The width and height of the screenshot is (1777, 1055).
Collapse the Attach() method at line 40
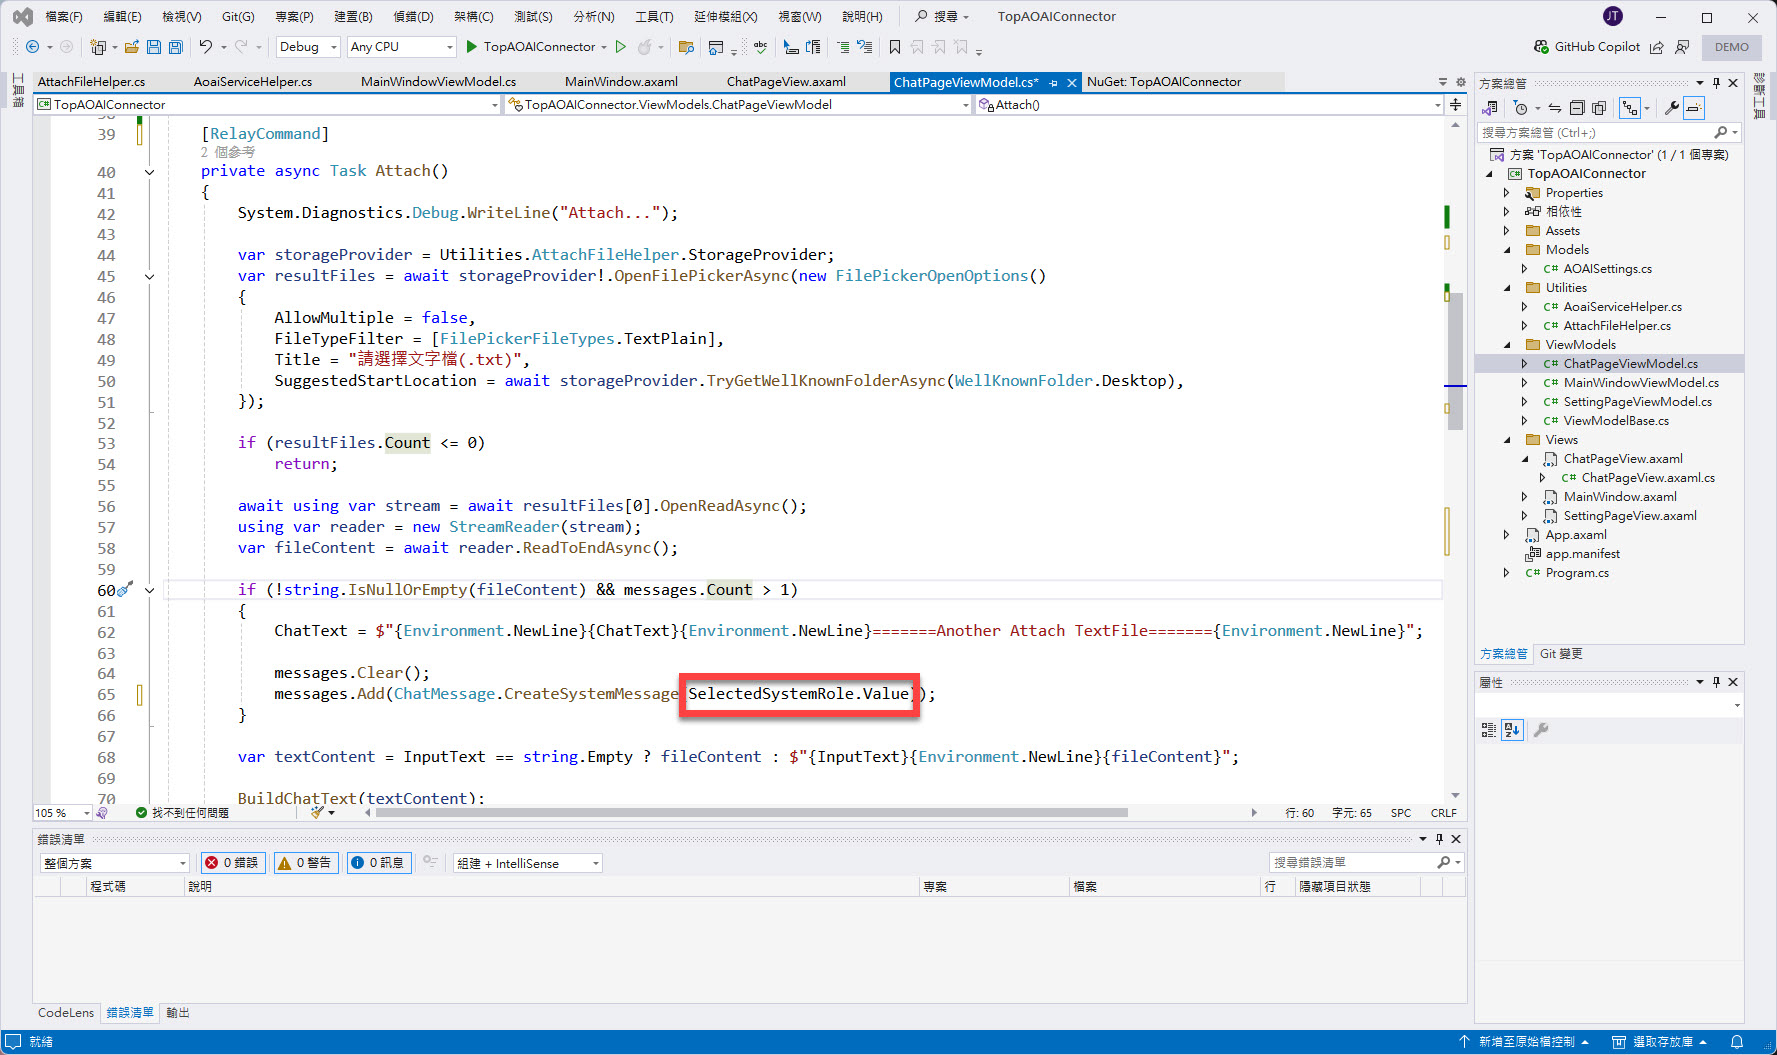point(149,172)
